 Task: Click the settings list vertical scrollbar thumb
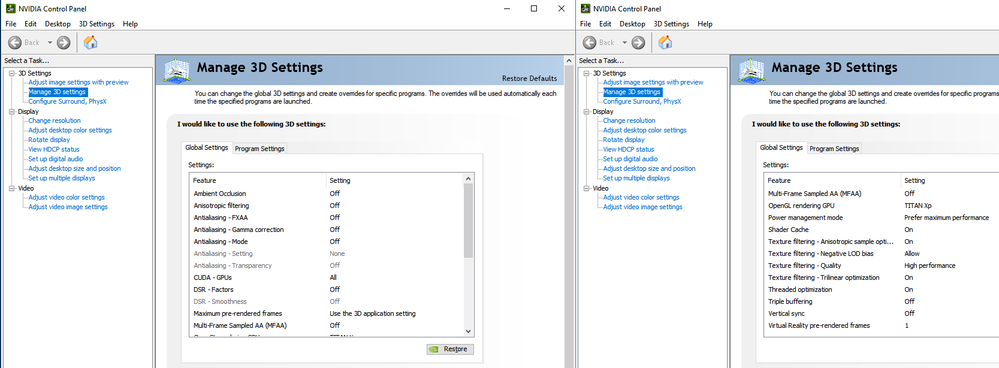pyautogui.click(x=468, y=221)
